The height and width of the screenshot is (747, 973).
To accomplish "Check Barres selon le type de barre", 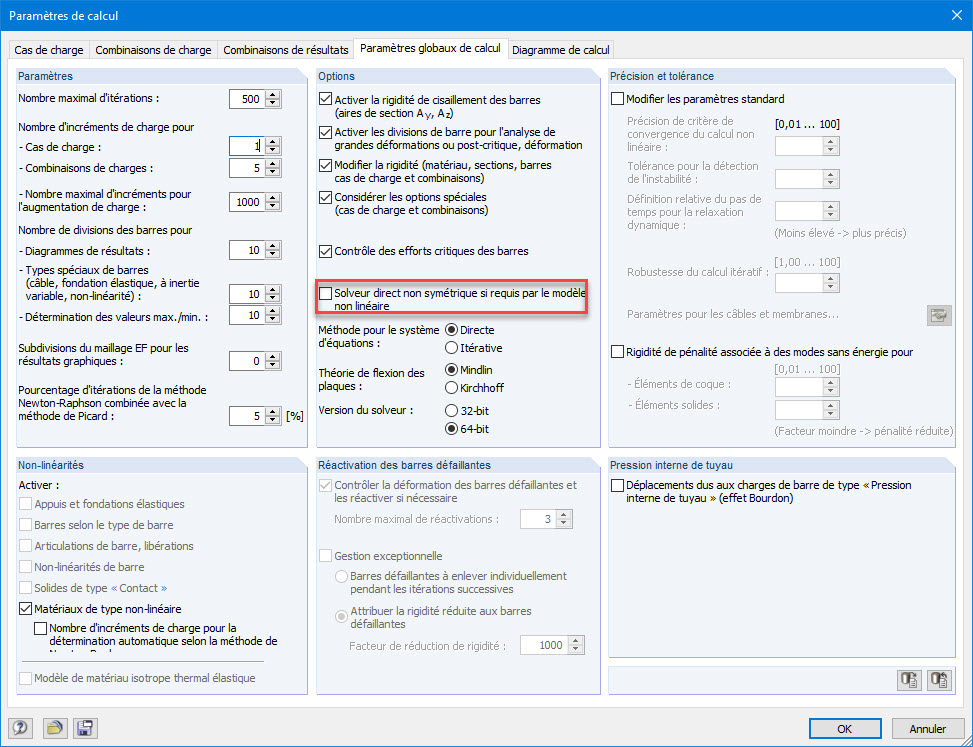I will pyautogui.click(x=25, y=525).
